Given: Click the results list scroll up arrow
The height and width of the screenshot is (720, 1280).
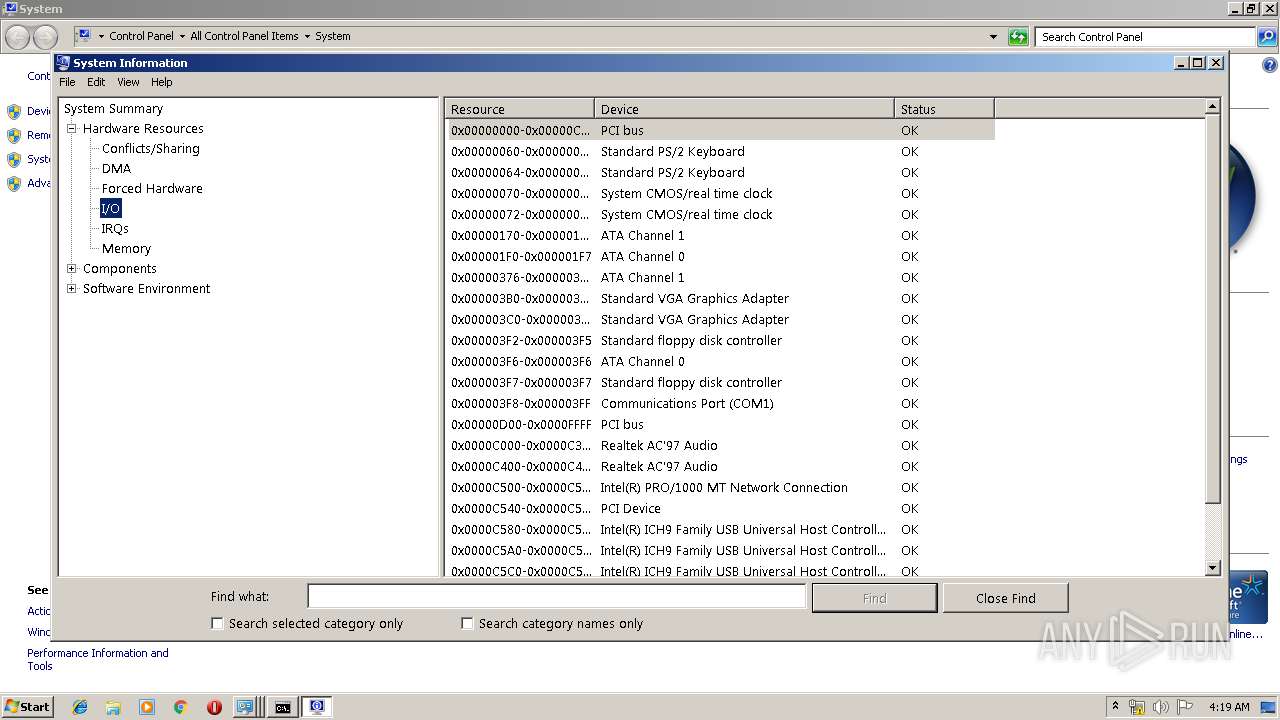Looking at the screenshot, I should point(1213,106).
